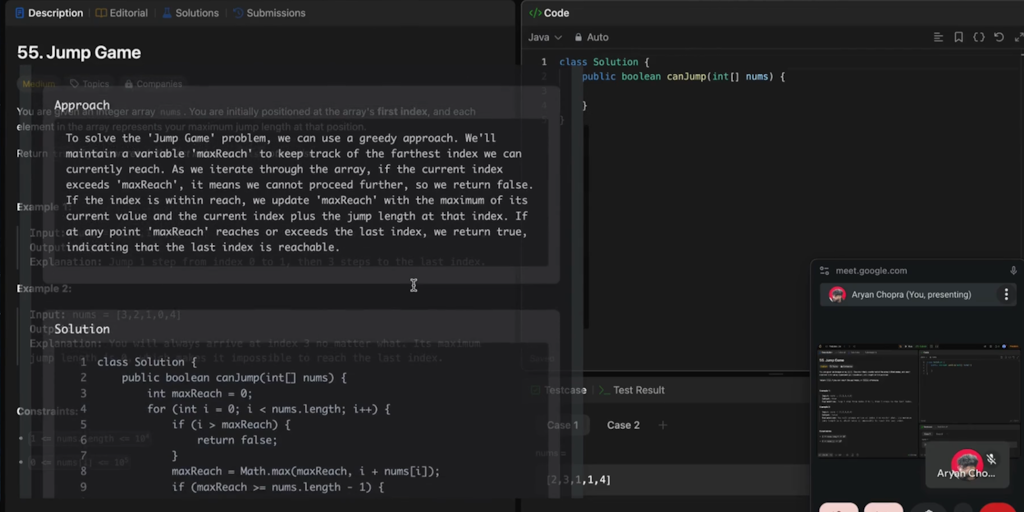This screenshot has height=512, width=1024.
Task: Reset code with the undo arrow icon
Action: (999, 37)
